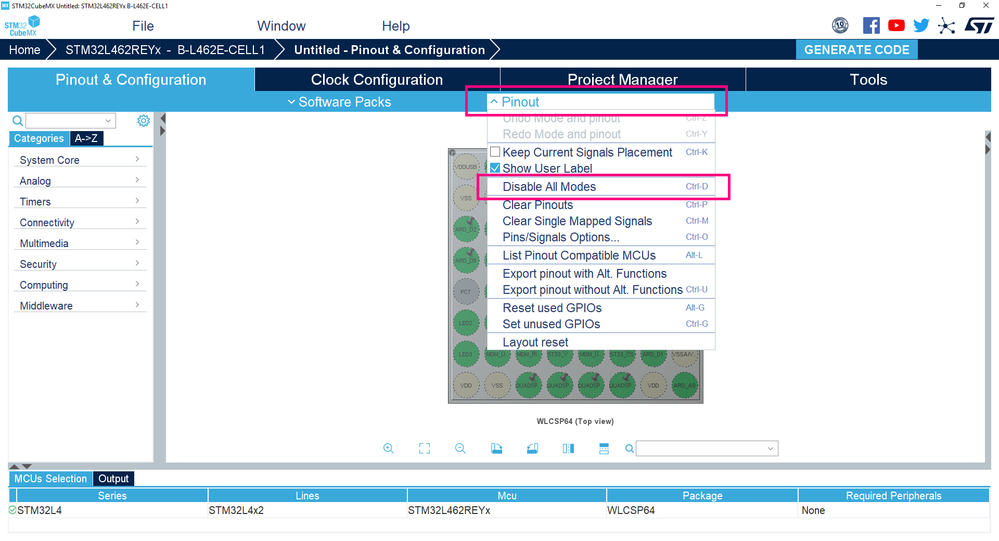Switch to the Clock Configuration tab
The width and height of the screenshot is (999, 541).
pyautogui.click(x=377, y=80)
